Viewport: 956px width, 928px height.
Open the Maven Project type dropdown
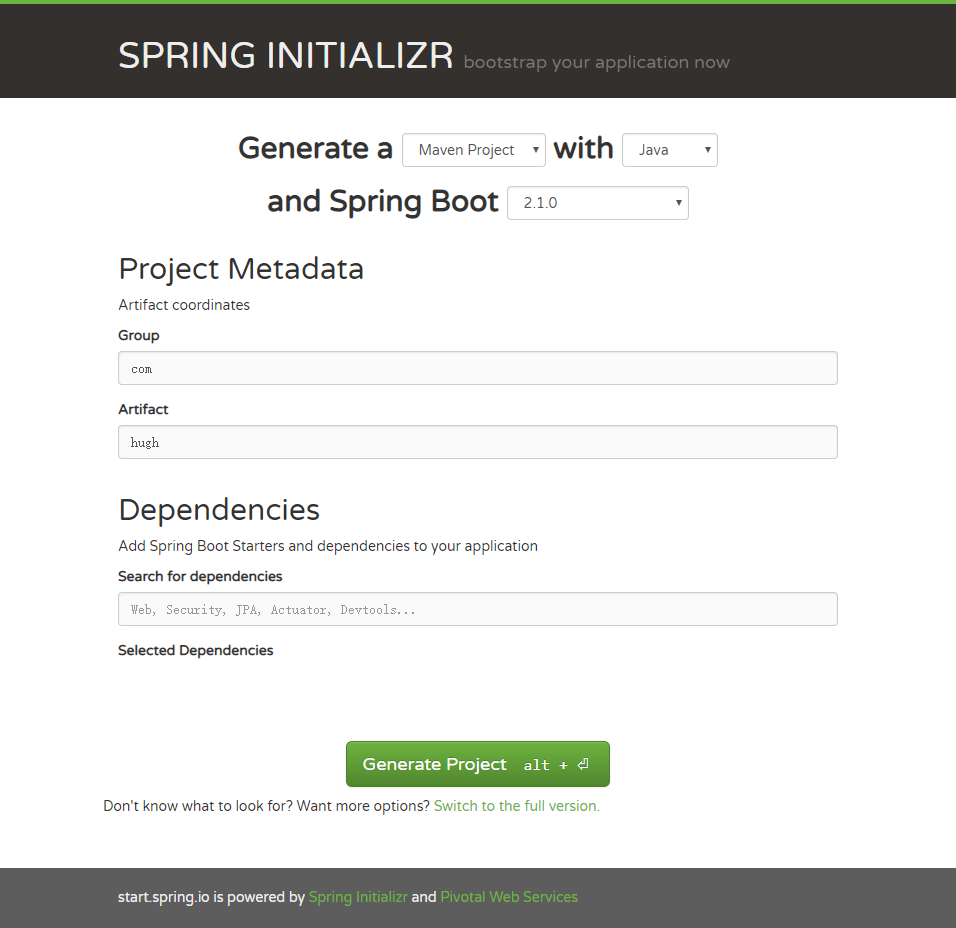click(x=474, y=150)
